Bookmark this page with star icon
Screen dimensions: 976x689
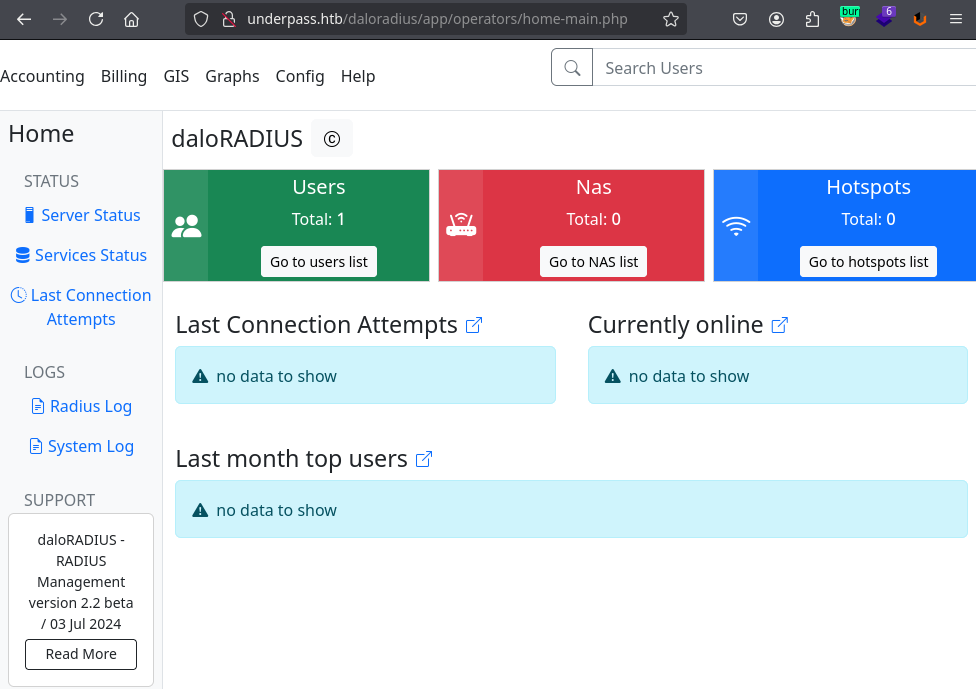[x=670, y=19]
